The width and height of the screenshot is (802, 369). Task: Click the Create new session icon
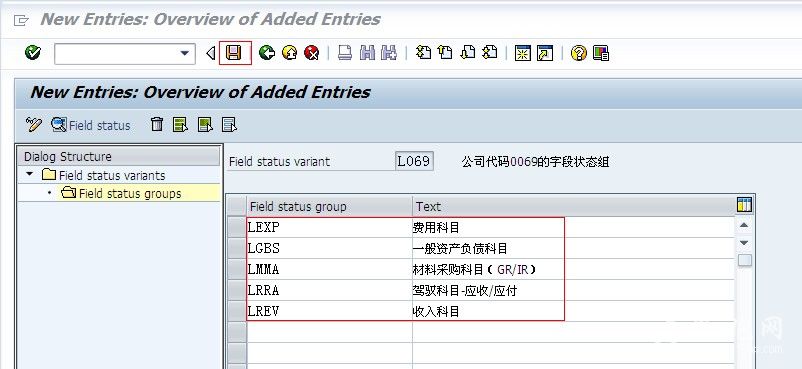pos(523,53)
